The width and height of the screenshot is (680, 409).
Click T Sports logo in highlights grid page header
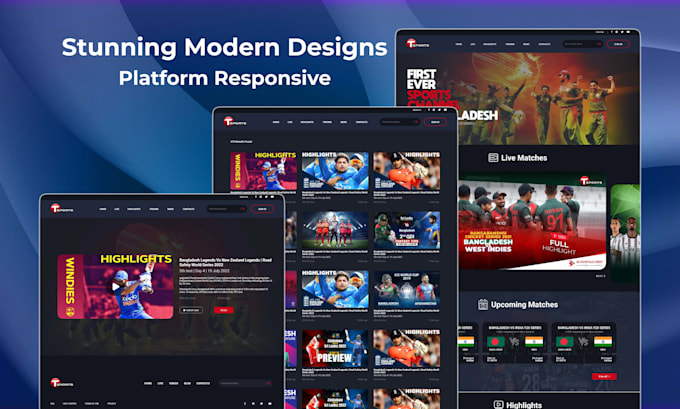point(235,122)
